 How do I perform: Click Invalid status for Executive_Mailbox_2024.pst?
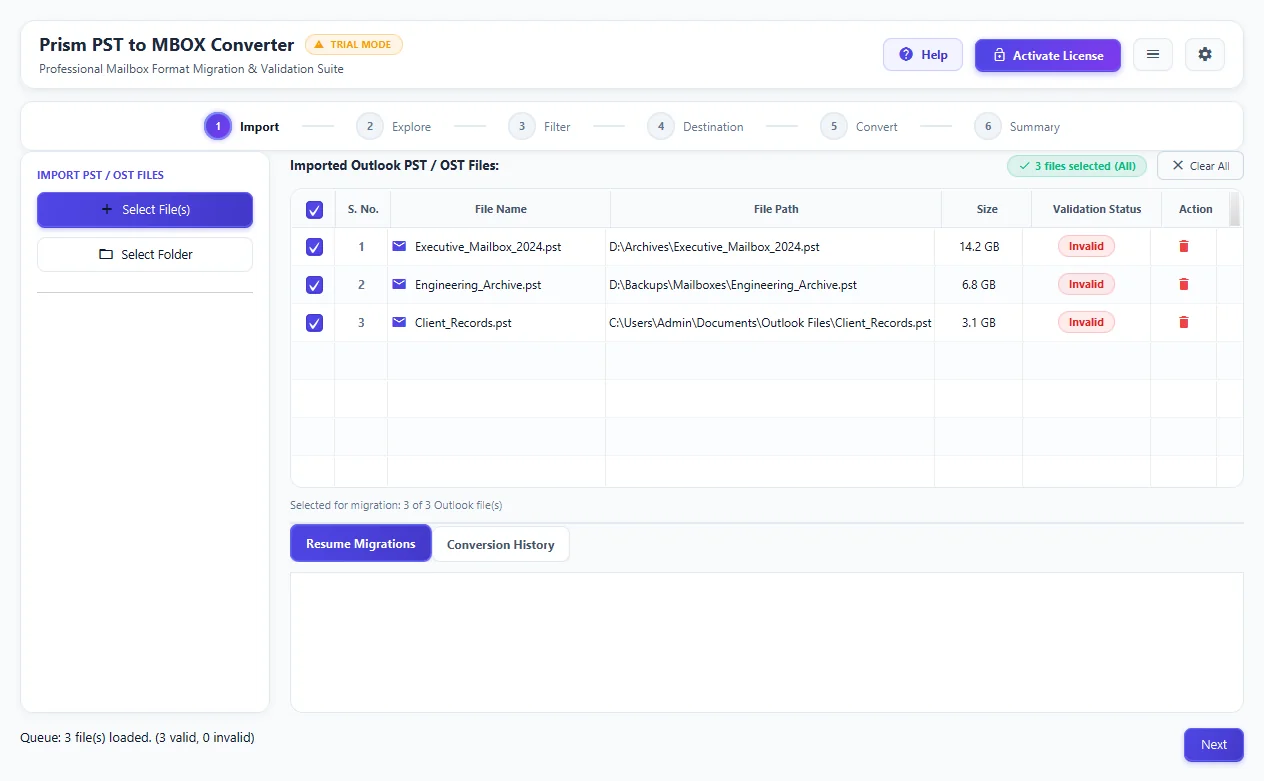click(x=1086, y=246)
